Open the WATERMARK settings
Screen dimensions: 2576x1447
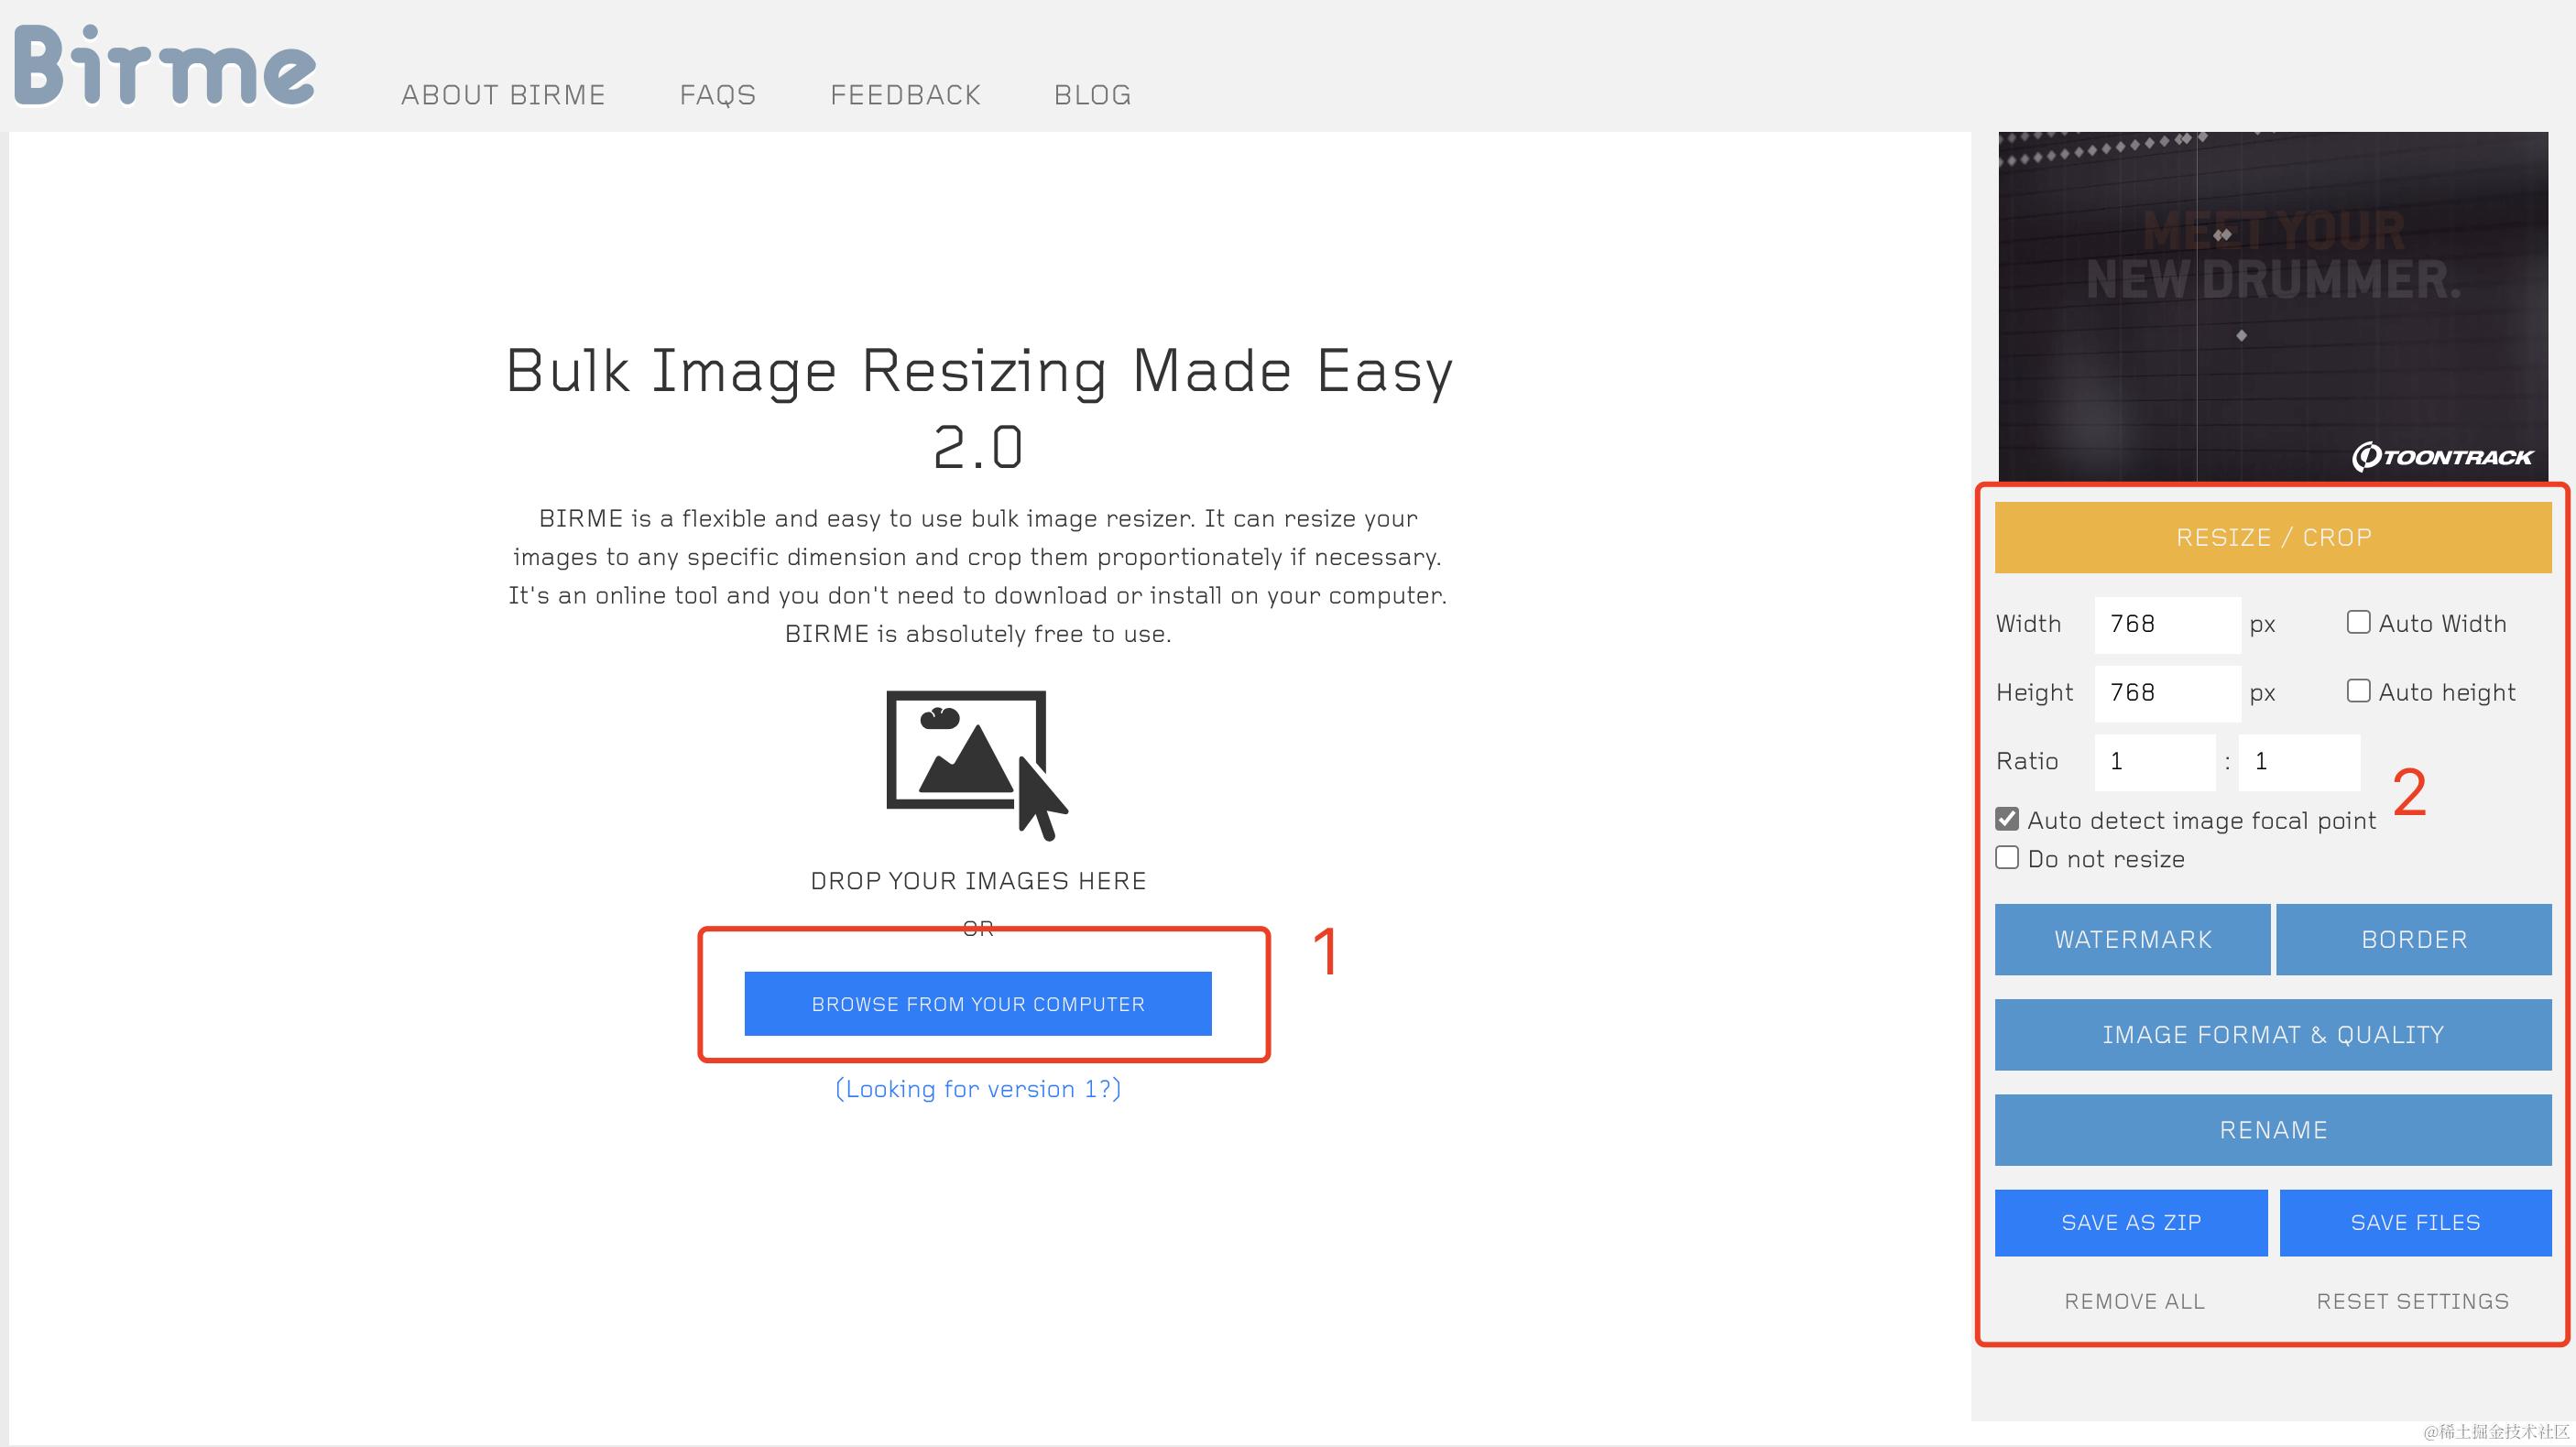click(x=2132, y=939)
